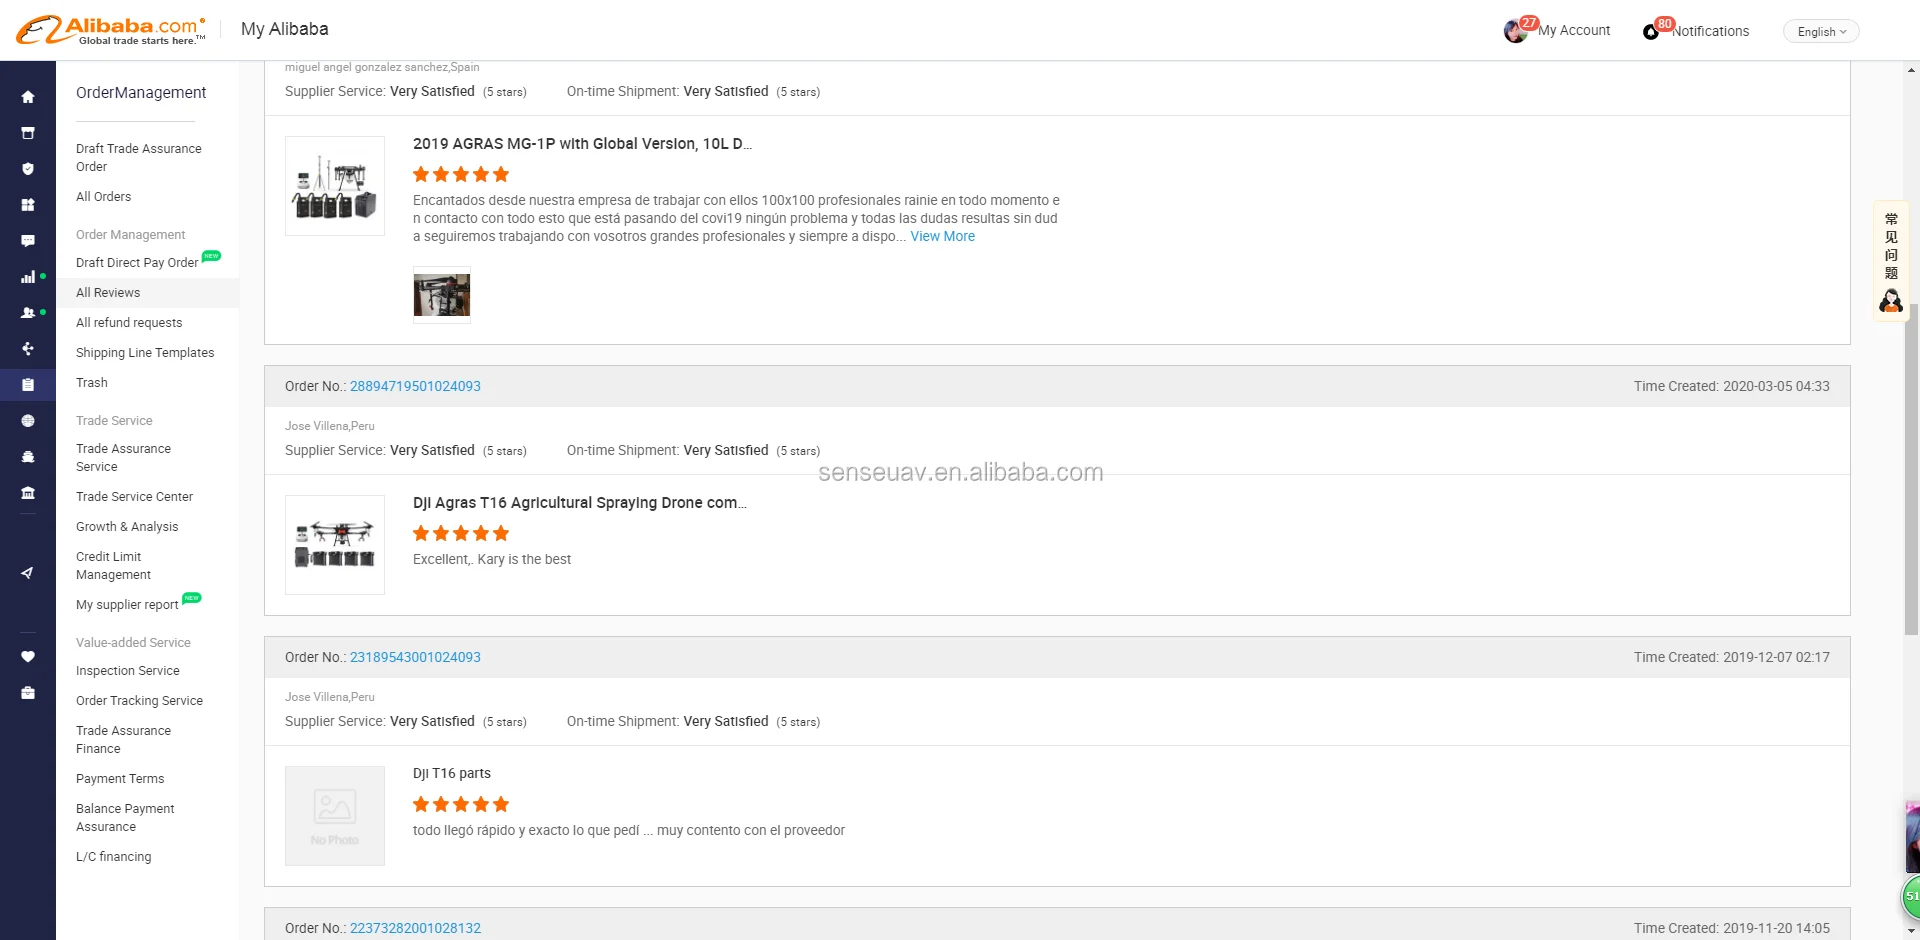Click the home icon in left sidebar
Screen dimensions: 1920x940
(28, 97)
